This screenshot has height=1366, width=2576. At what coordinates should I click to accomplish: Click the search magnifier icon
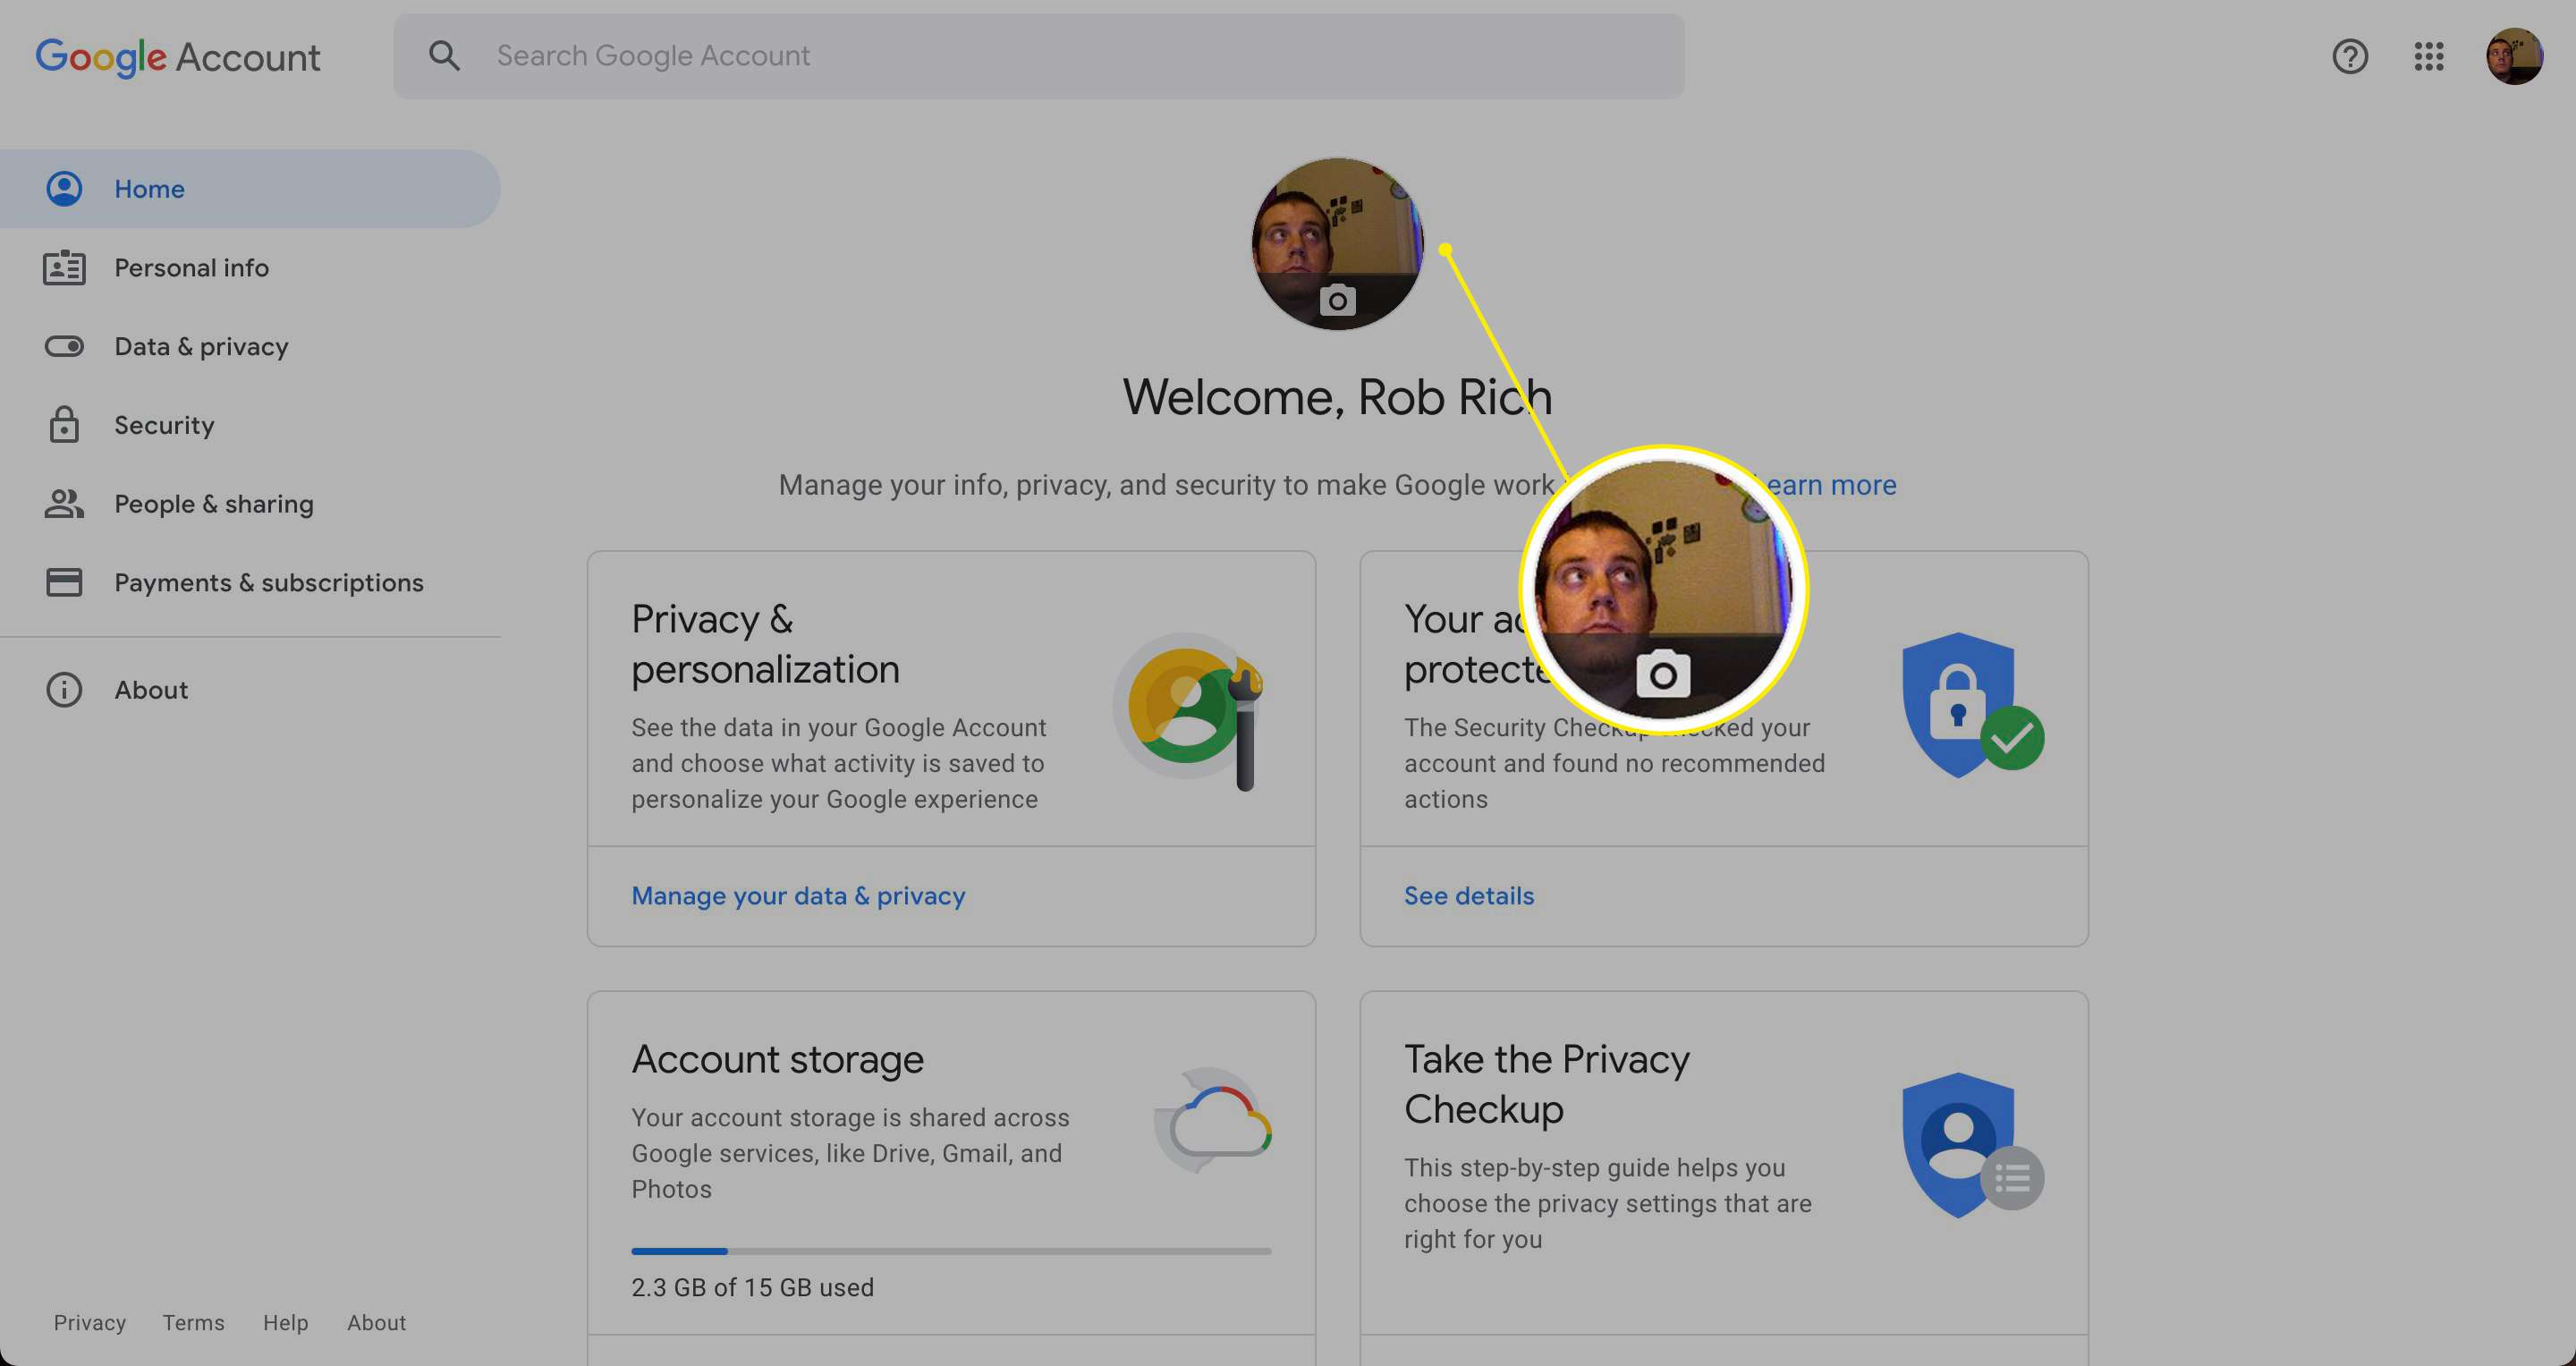(444, 56)
